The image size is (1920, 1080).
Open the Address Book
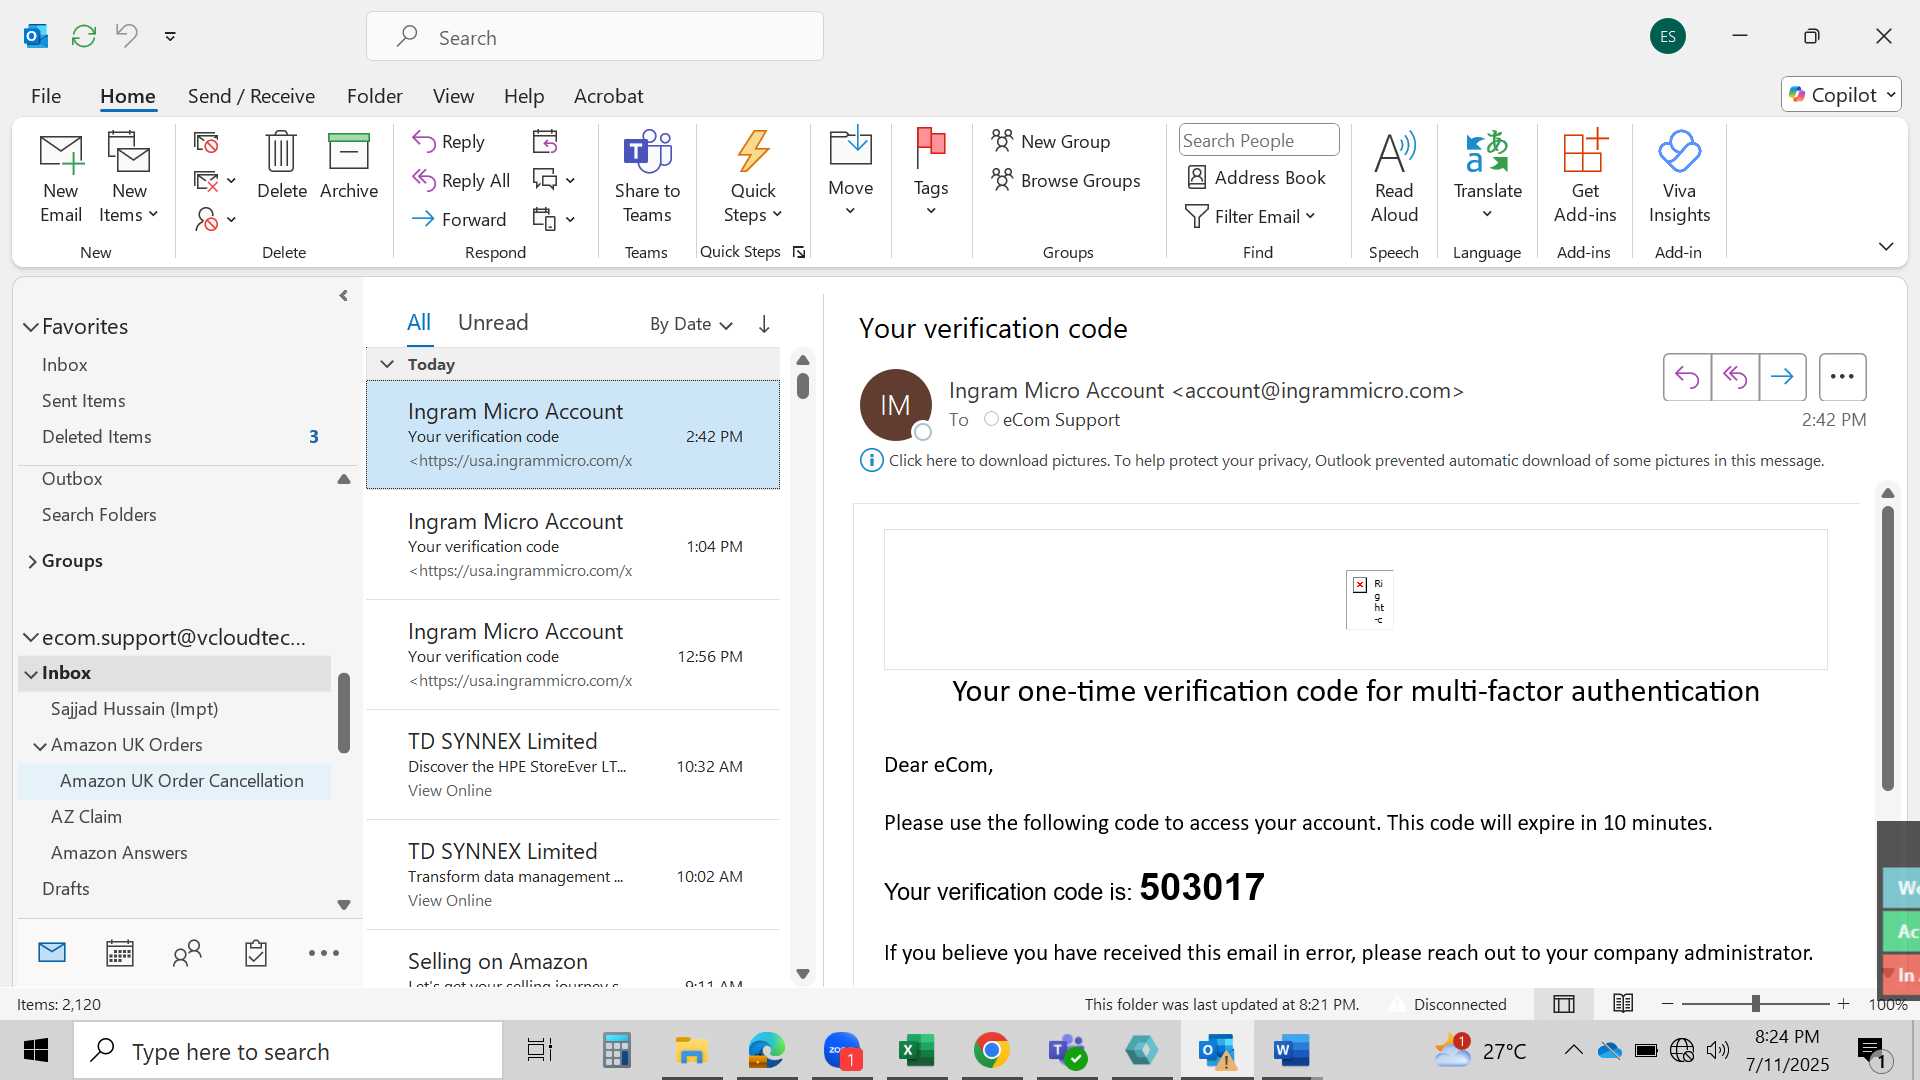tap(1256, 178)
